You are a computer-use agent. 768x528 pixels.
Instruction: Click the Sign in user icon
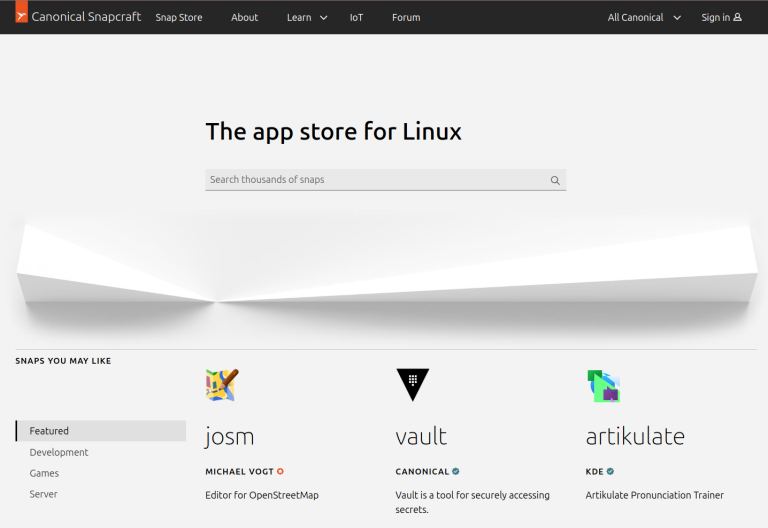pos(738,17)
